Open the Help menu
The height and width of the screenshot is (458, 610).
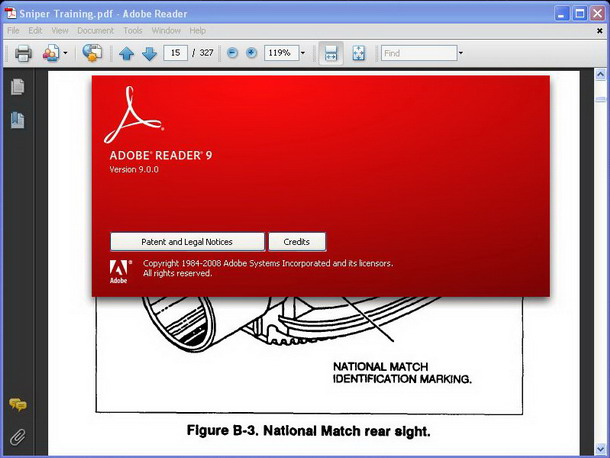coord(198,30)
